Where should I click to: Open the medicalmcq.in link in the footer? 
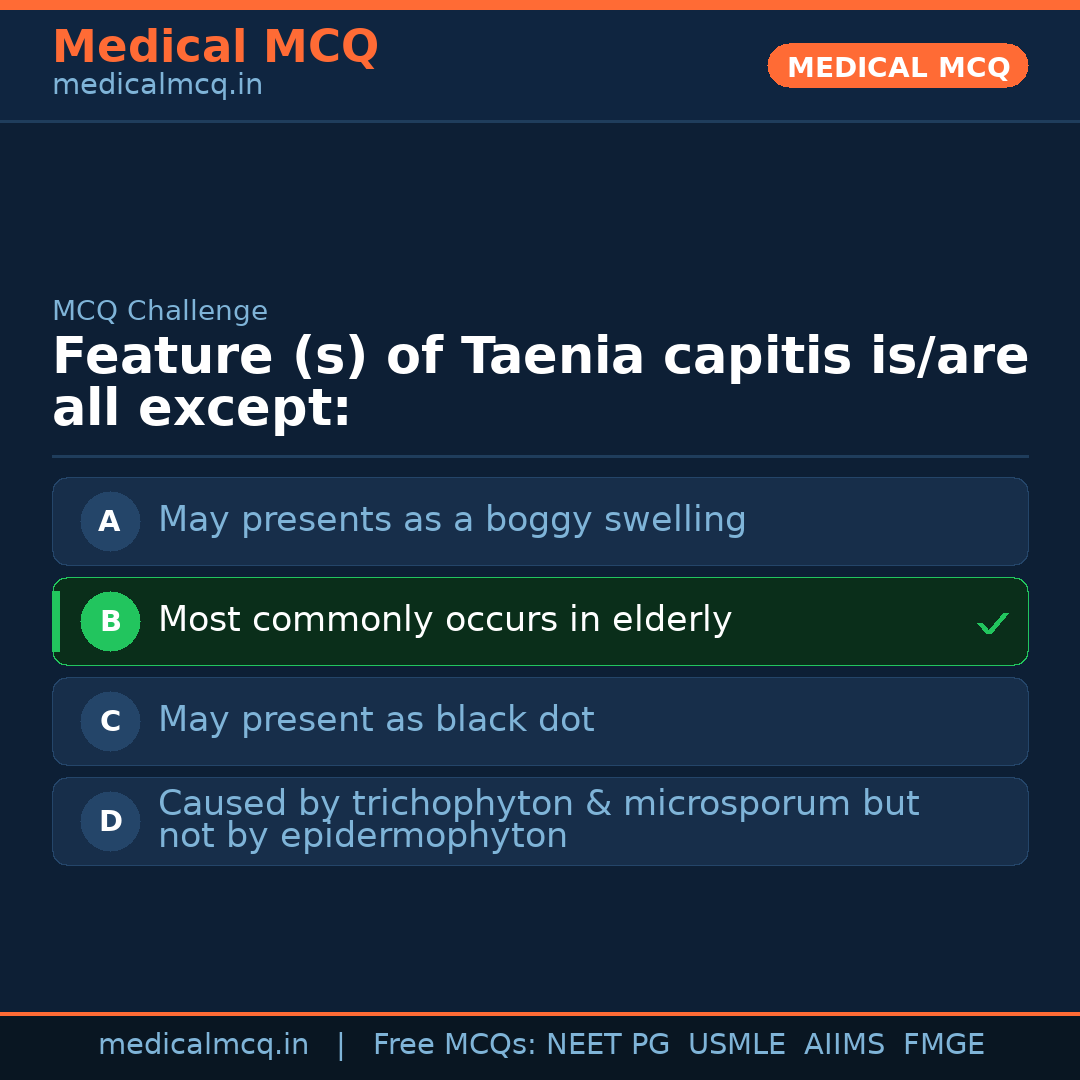tap(203, 1045)
